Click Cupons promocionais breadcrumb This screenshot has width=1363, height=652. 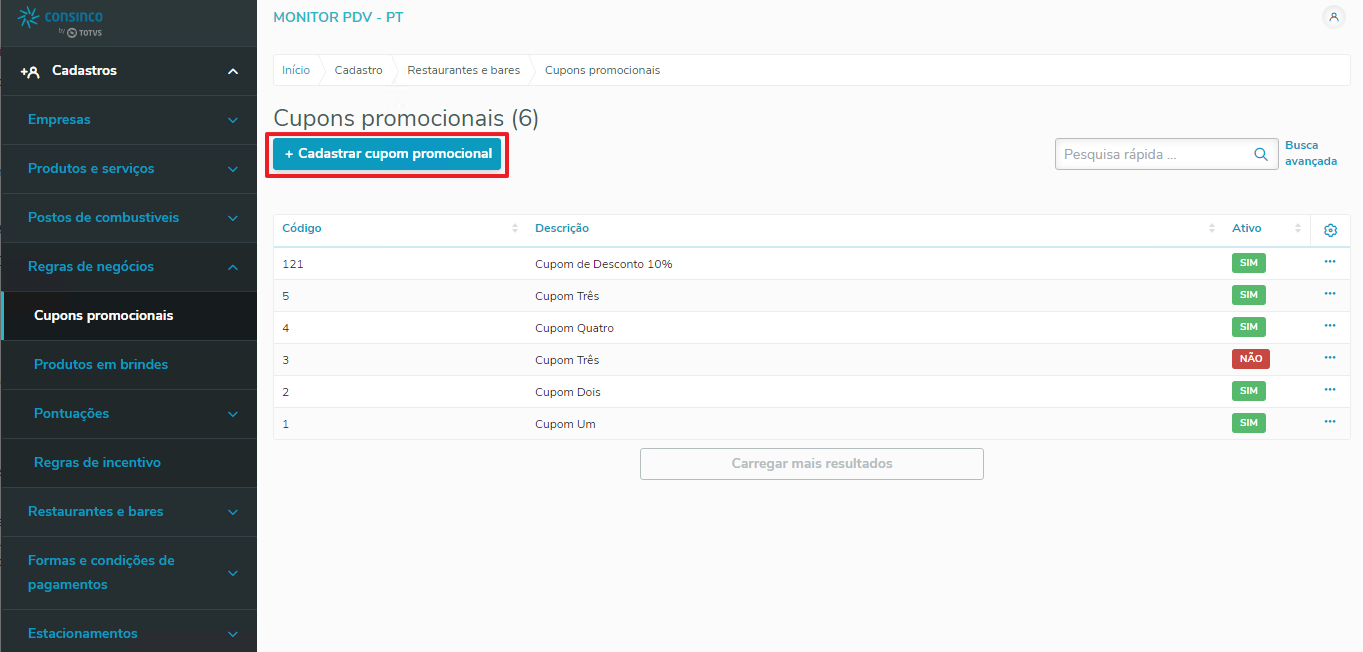pyautogui.click(x=602, y=70)
